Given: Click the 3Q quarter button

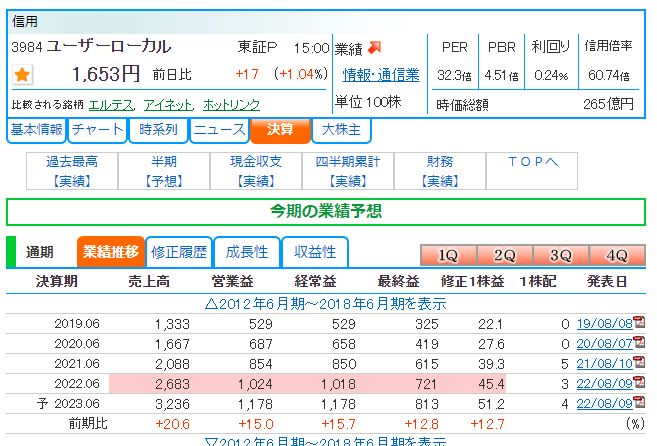Looking at the screenshot, I should tap(561, 255).
